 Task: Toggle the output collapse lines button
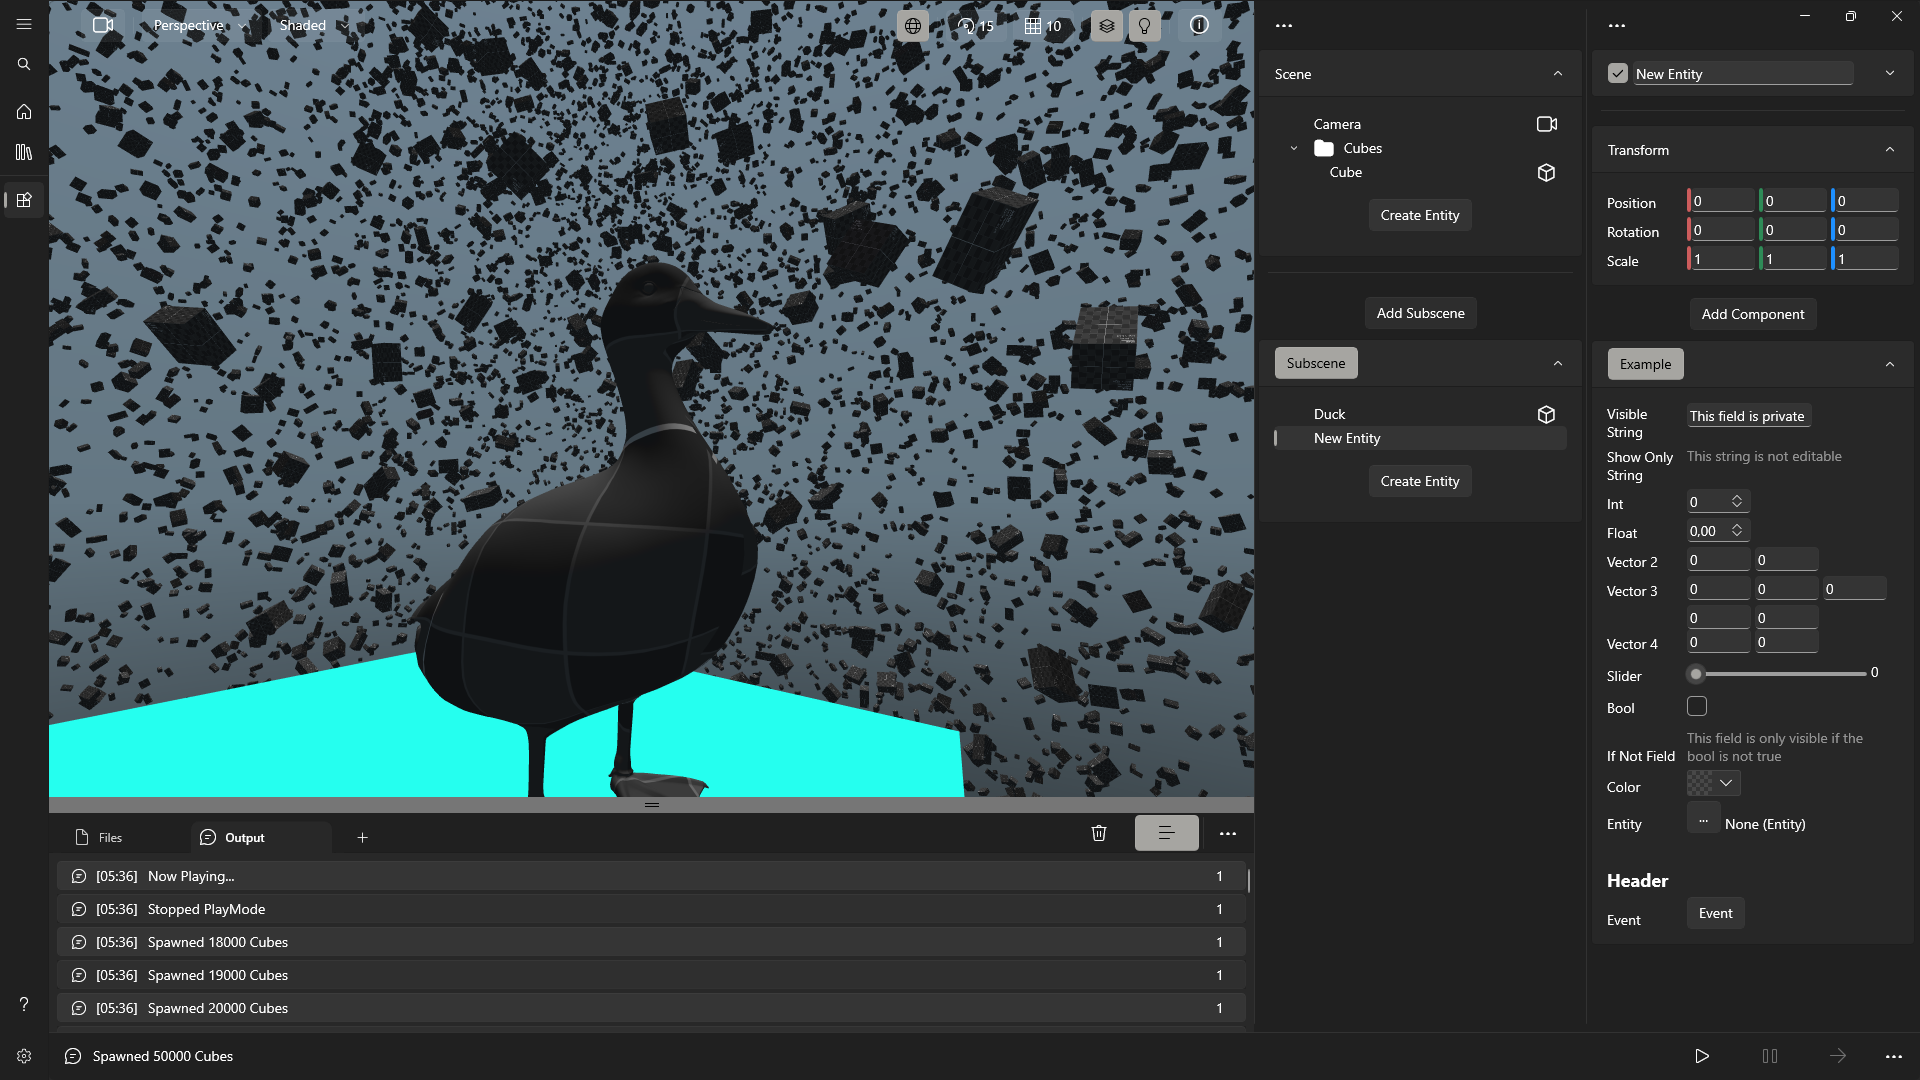pyautogui.click(x=1166, y=833)
